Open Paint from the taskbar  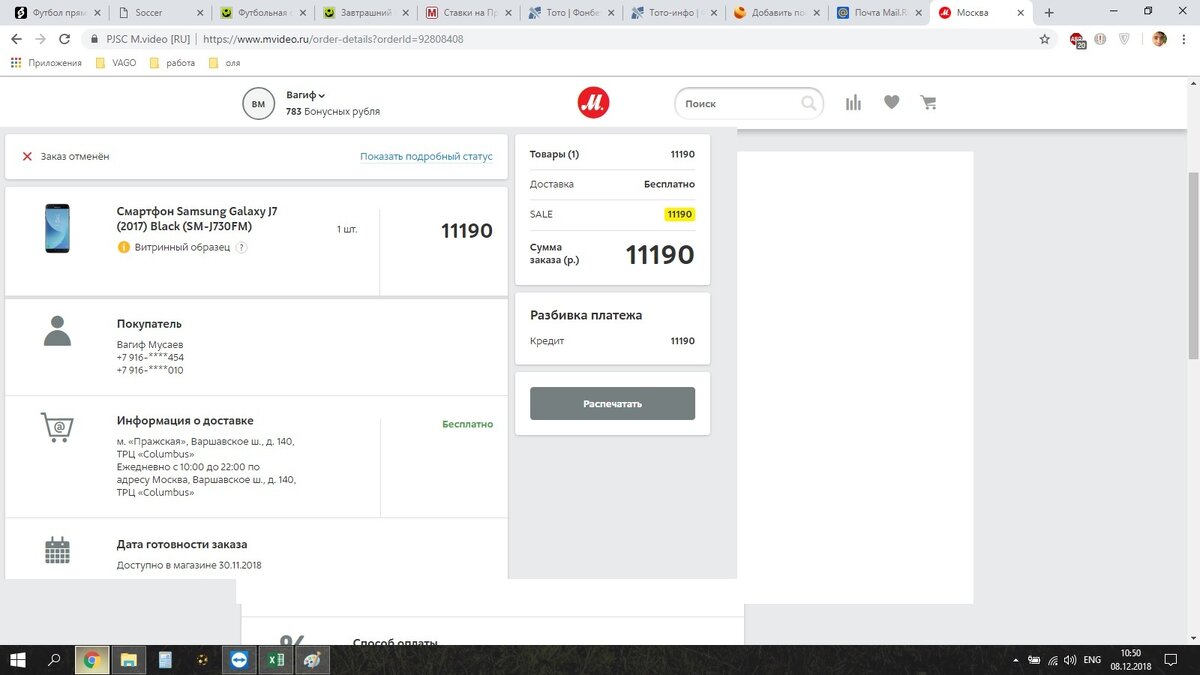pos(310,660)
